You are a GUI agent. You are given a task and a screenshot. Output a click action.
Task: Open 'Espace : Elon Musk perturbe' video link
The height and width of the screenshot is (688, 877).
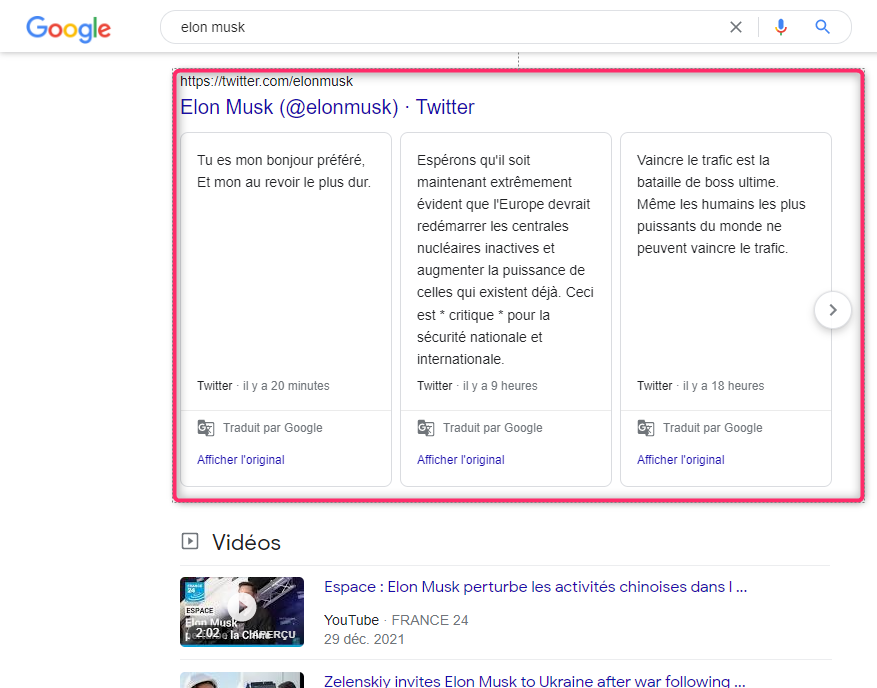tap(535, 587)
